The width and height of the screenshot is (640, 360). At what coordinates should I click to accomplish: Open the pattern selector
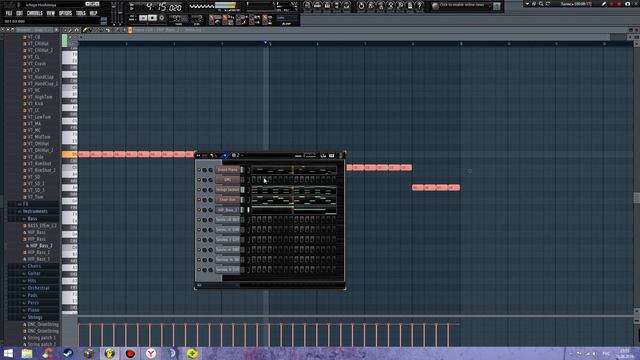click(x=197, y=18)
